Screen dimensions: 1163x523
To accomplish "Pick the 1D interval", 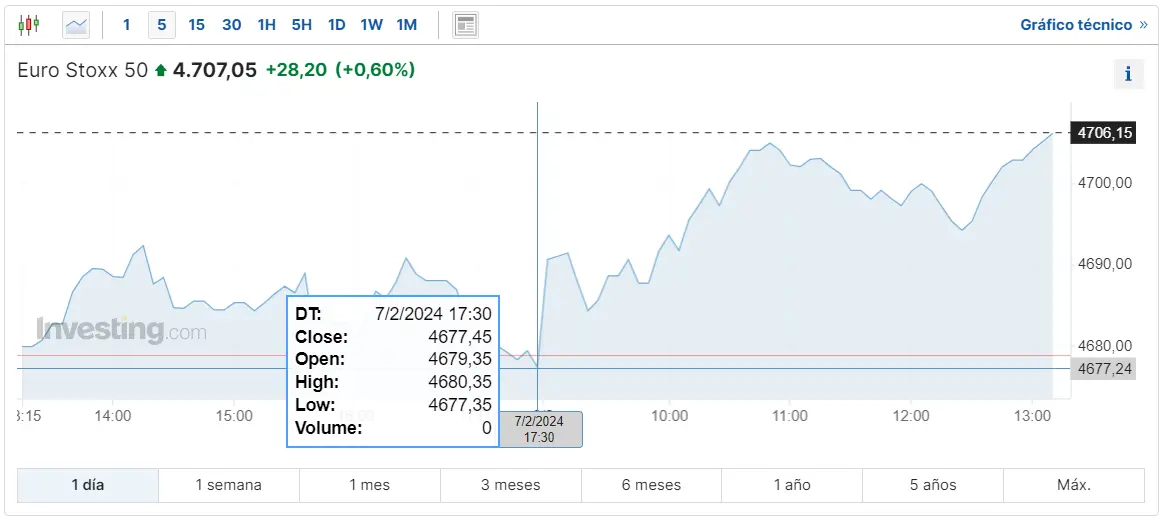I will click(337, 24).
